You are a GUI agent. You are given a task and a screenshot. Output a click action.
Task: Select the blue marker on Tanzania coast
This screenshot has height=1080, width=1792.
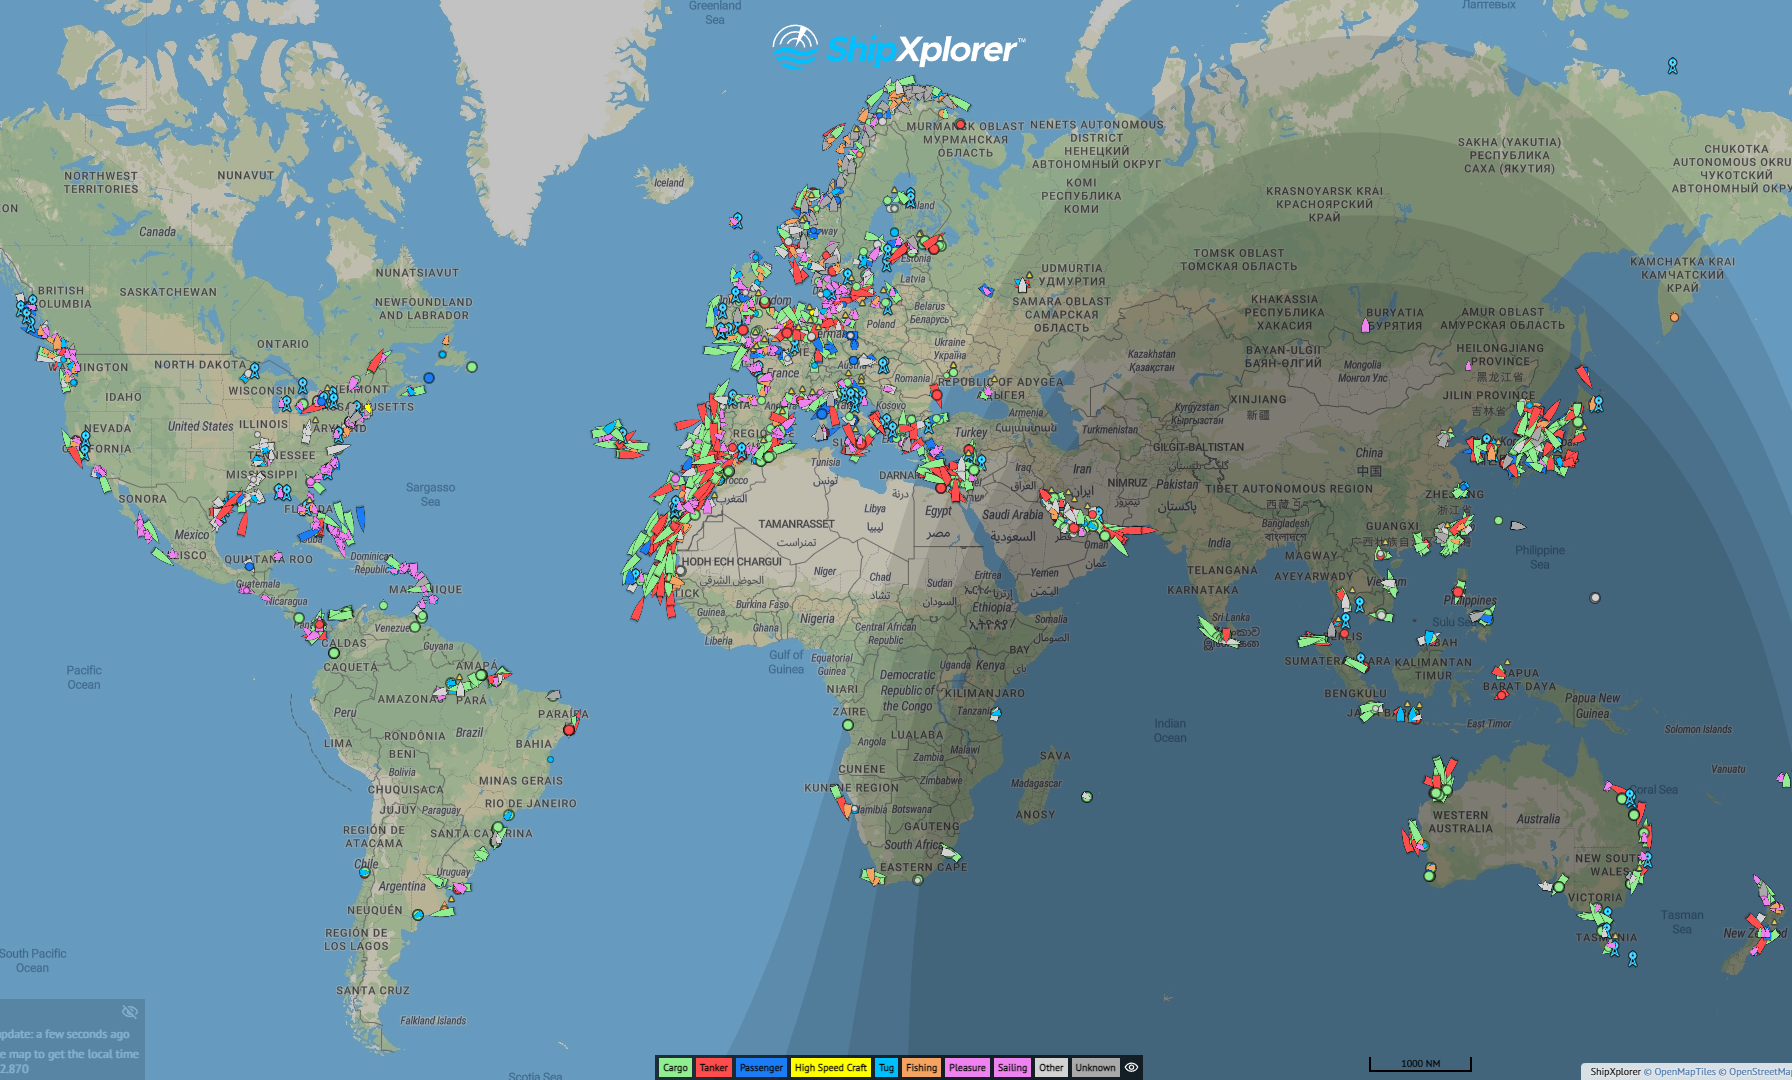(995, 713)
